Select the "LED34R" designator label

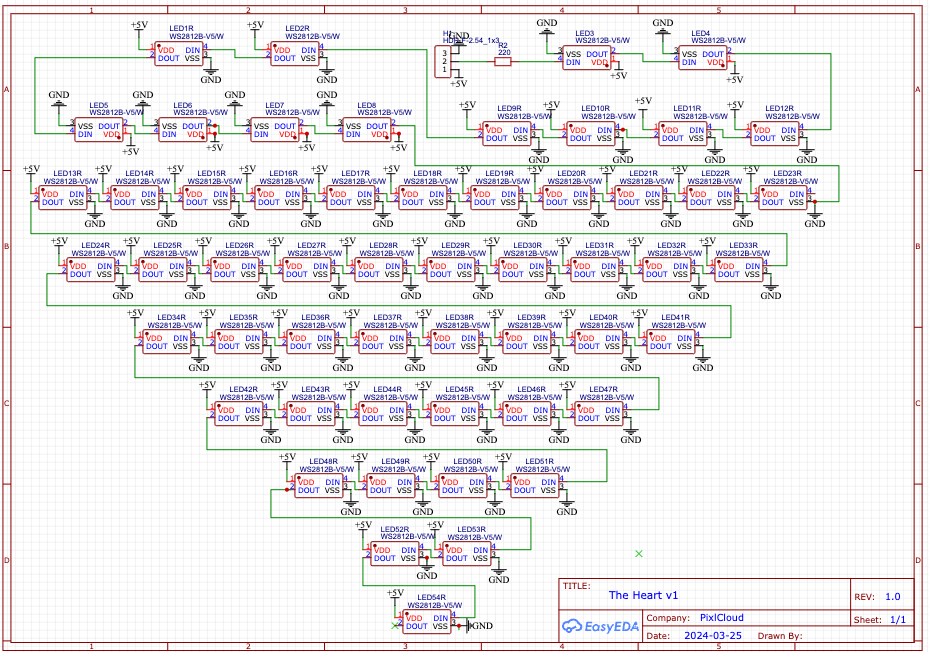171,317
